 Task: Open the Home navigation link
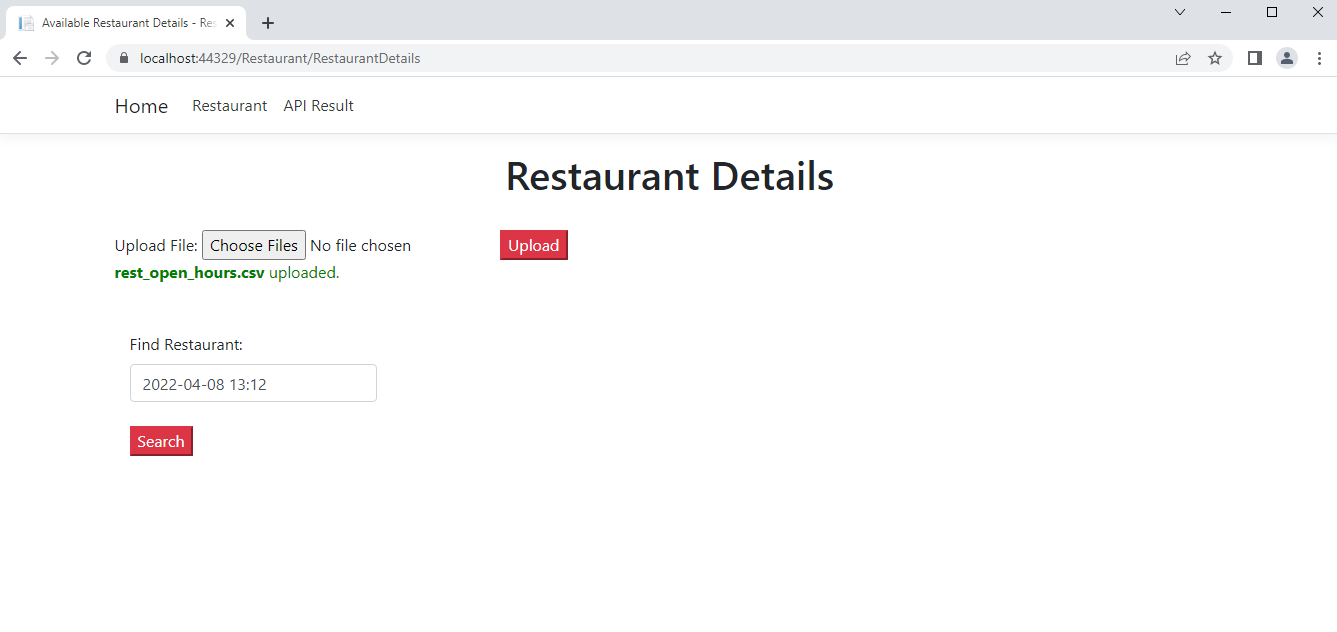141,106
